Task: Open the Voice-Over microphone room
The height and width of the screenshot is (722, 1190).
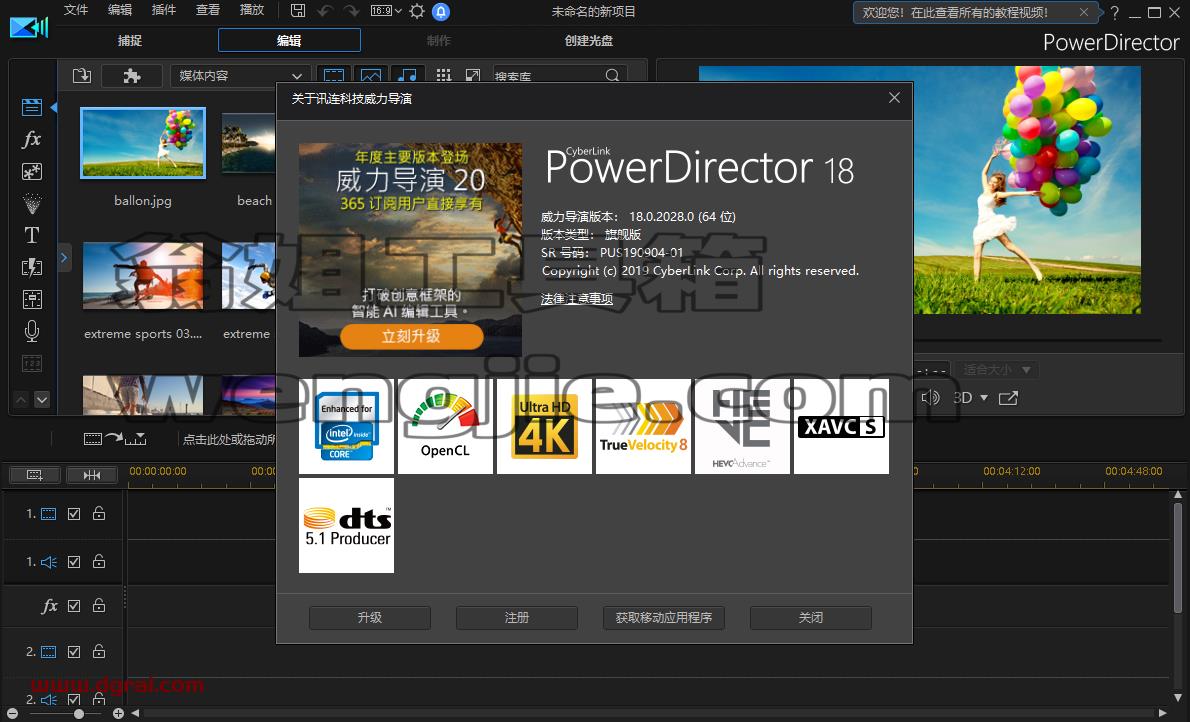Action: pos(32,331)
